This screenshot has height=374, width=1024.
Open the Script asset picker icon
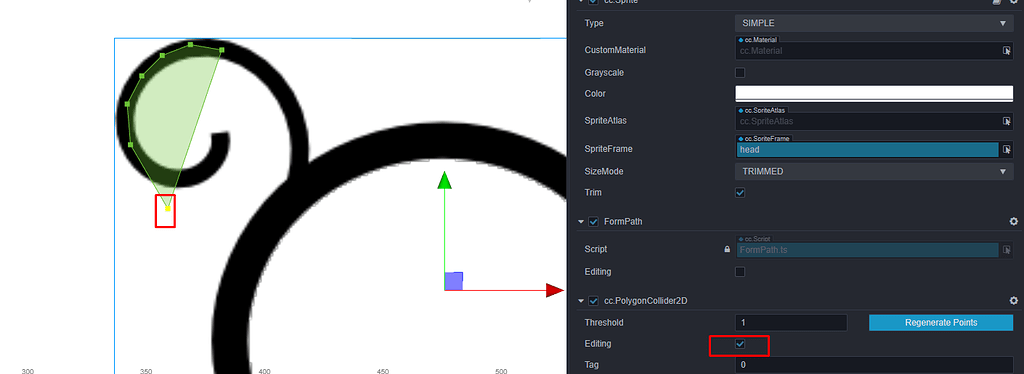[x=1007, y=249]
